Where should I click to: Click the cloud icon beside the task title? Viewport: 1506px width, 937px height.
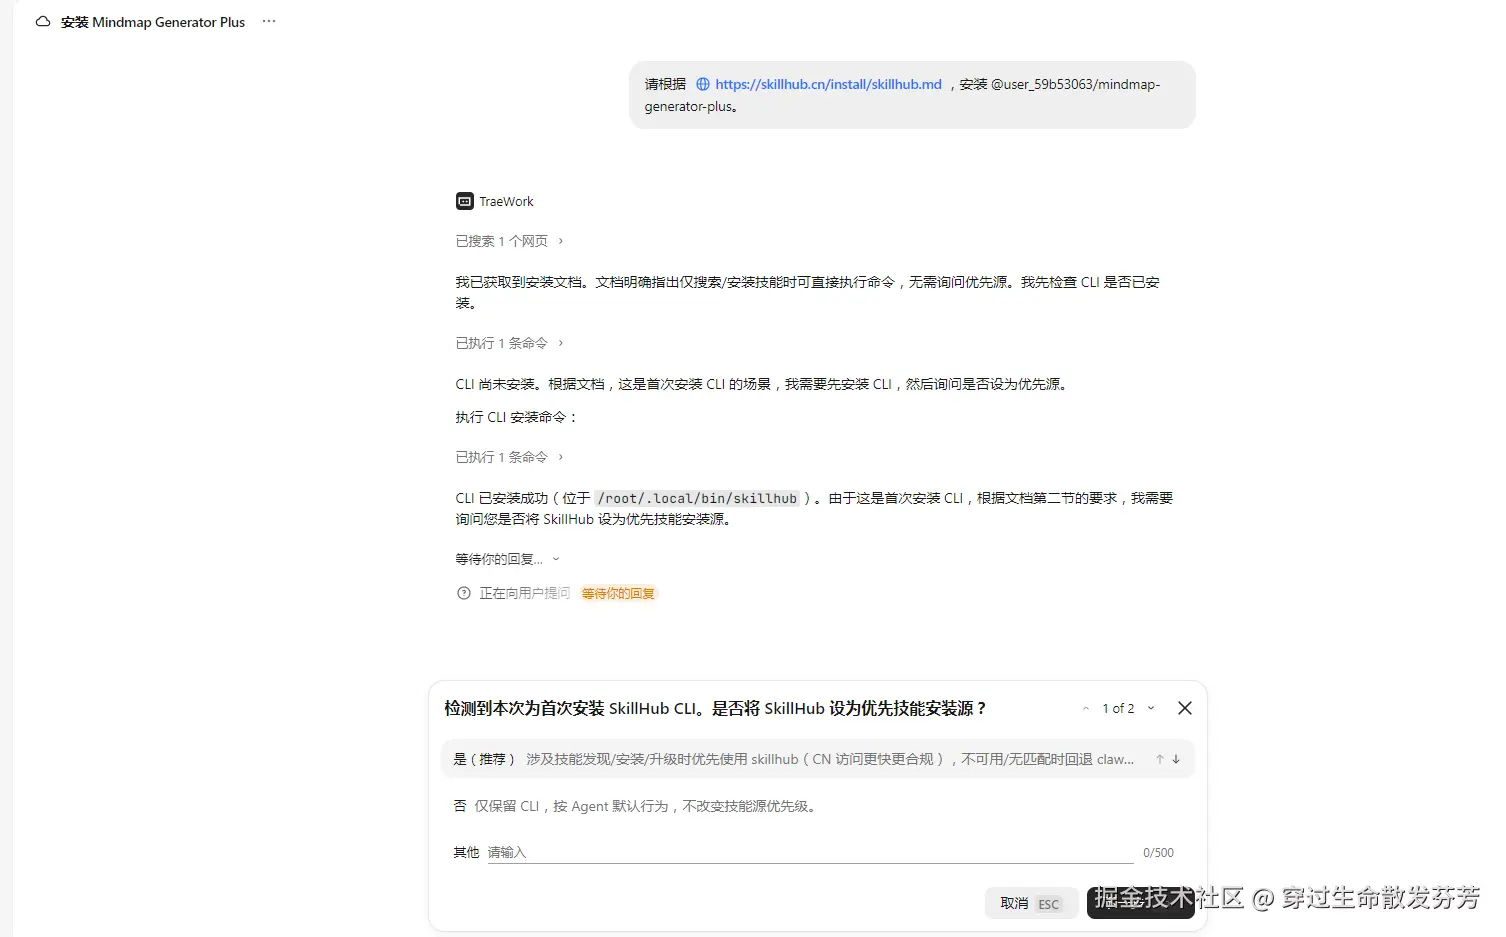click(43, 22)
